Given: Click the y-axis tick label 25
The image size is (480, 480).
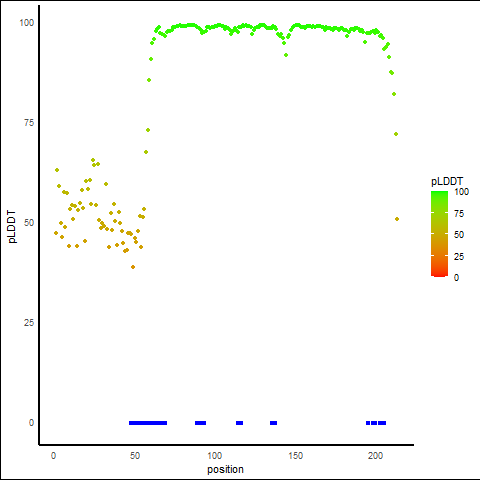Looking at the screenshot, I should pyautogui.click(x=29, y=323).
